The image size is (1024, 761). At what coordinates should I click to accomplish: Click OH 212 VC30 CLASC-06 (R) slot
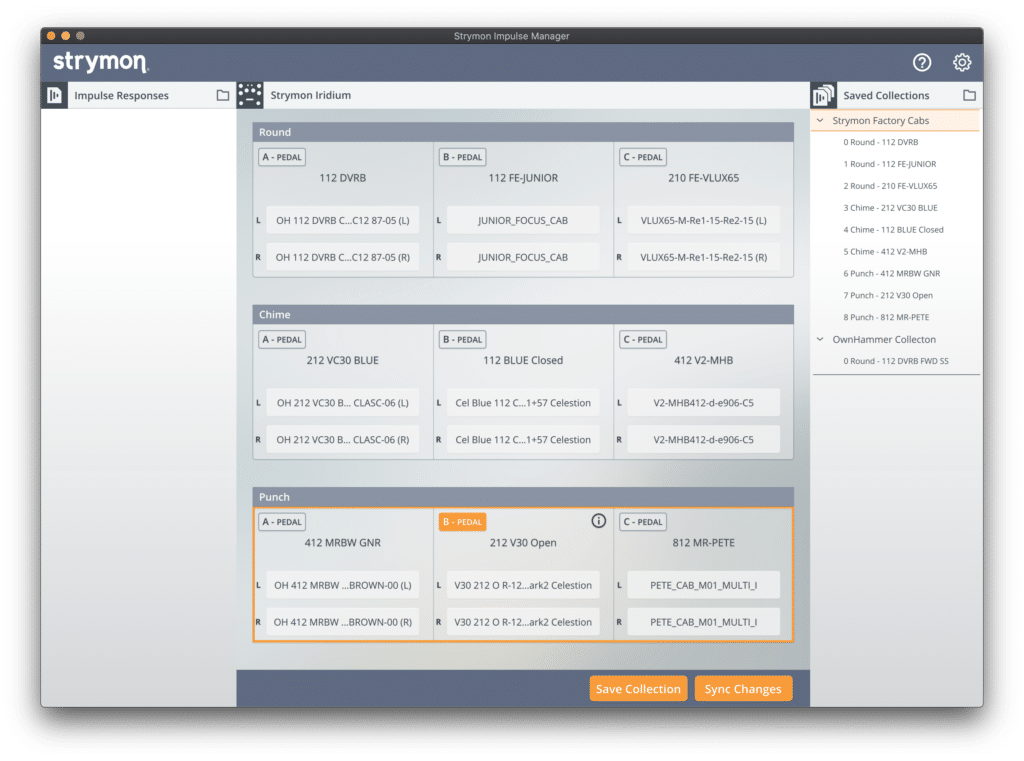point(343,440)
